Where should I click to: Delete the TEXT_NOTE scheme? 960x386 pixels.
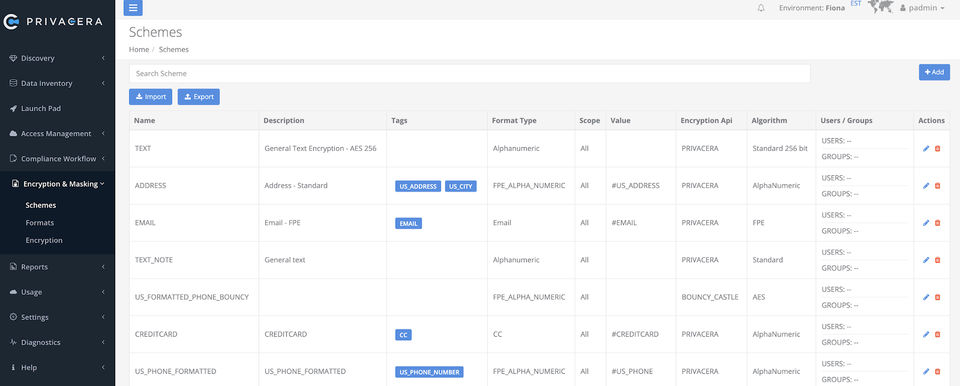click(x=937, y=260)
